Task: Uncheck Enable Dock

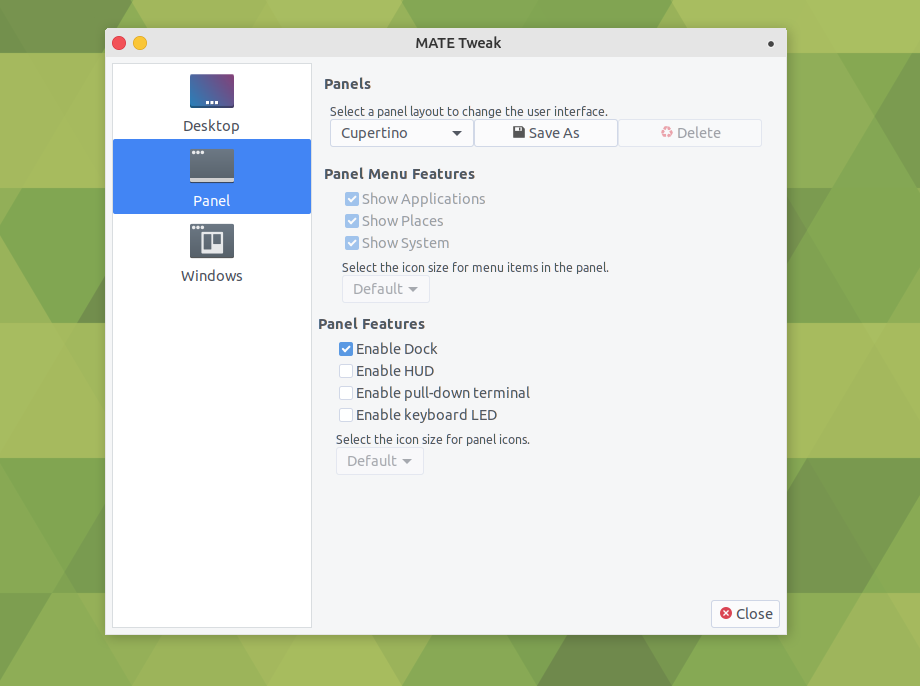Action: [x=346, y=349]
